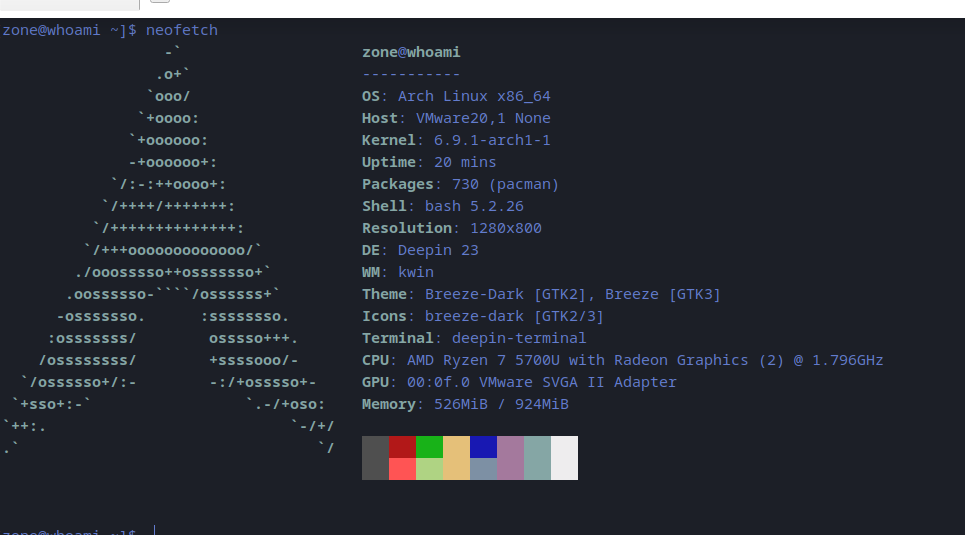Click the pale green color block
Image resolution: width=965 pixels, height=535 pixels.
(430, 469)
